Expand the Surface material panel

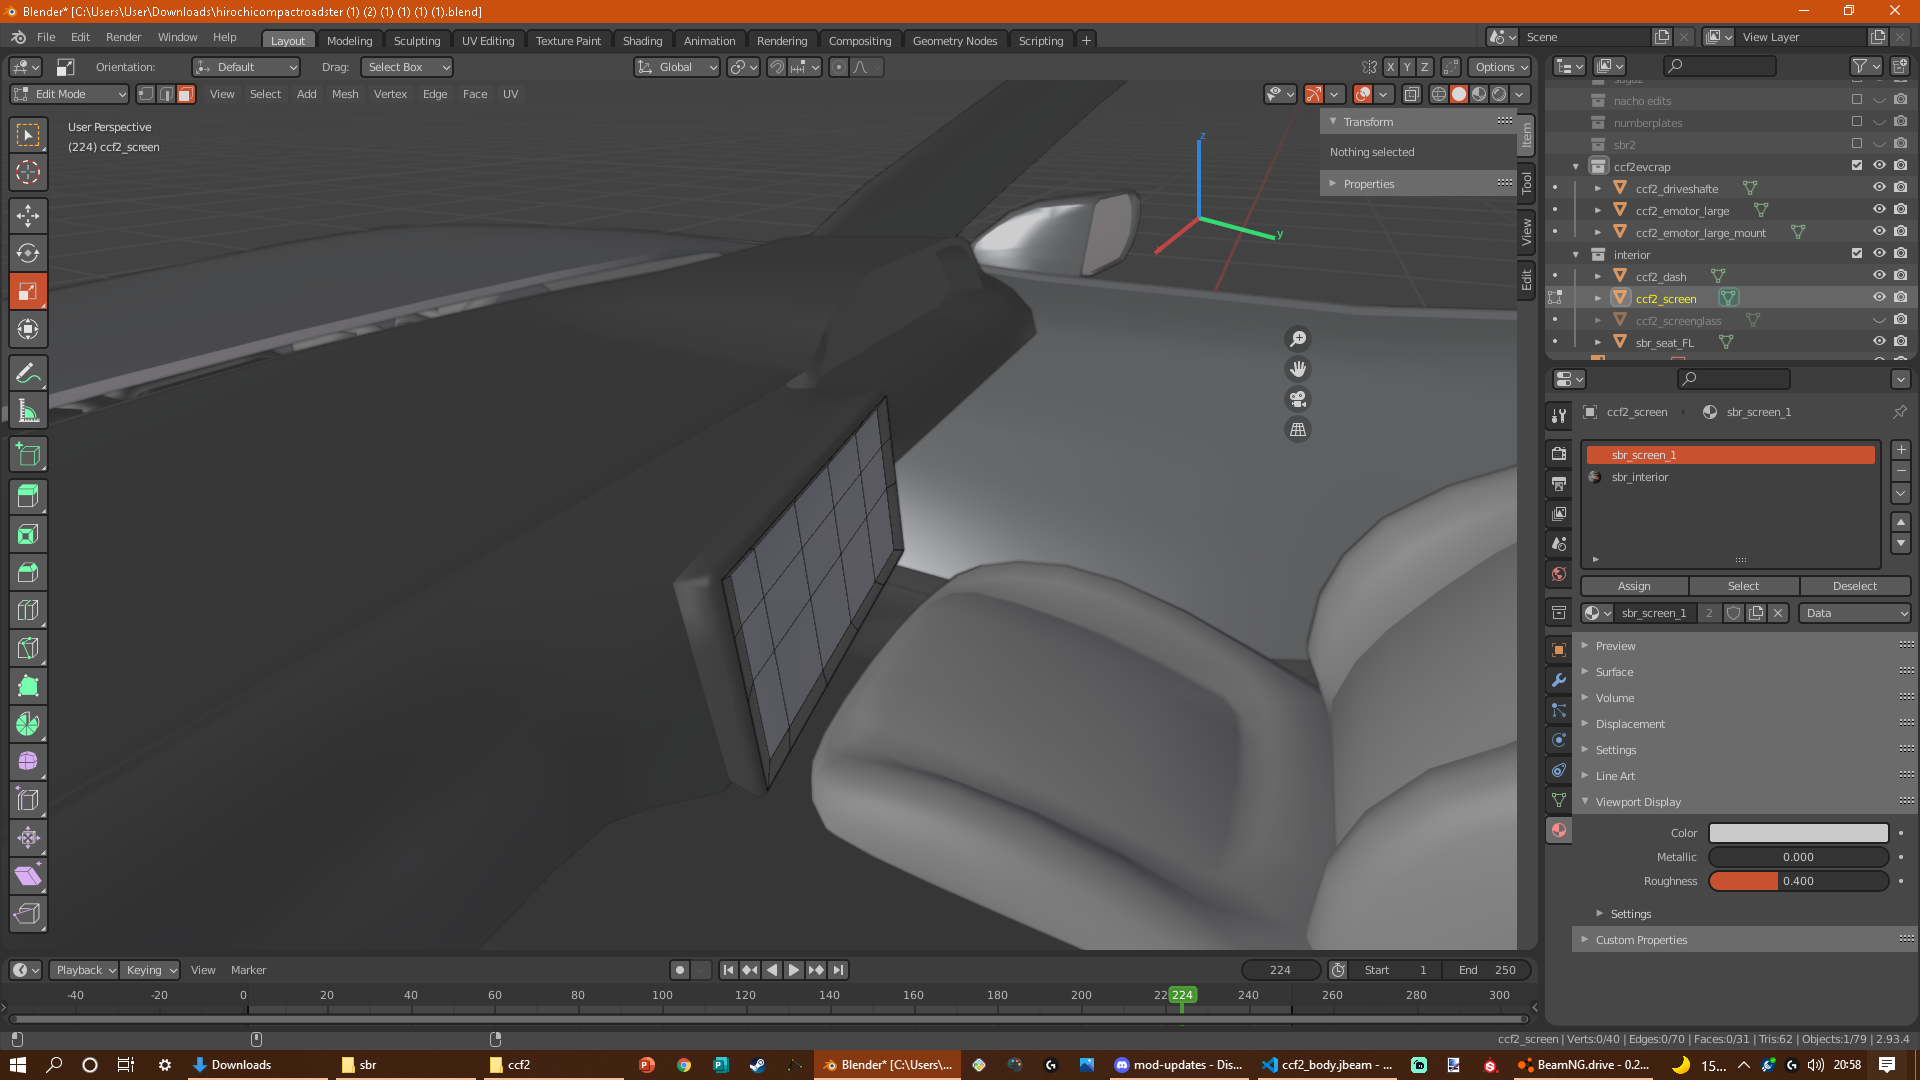click(1614, 672)
